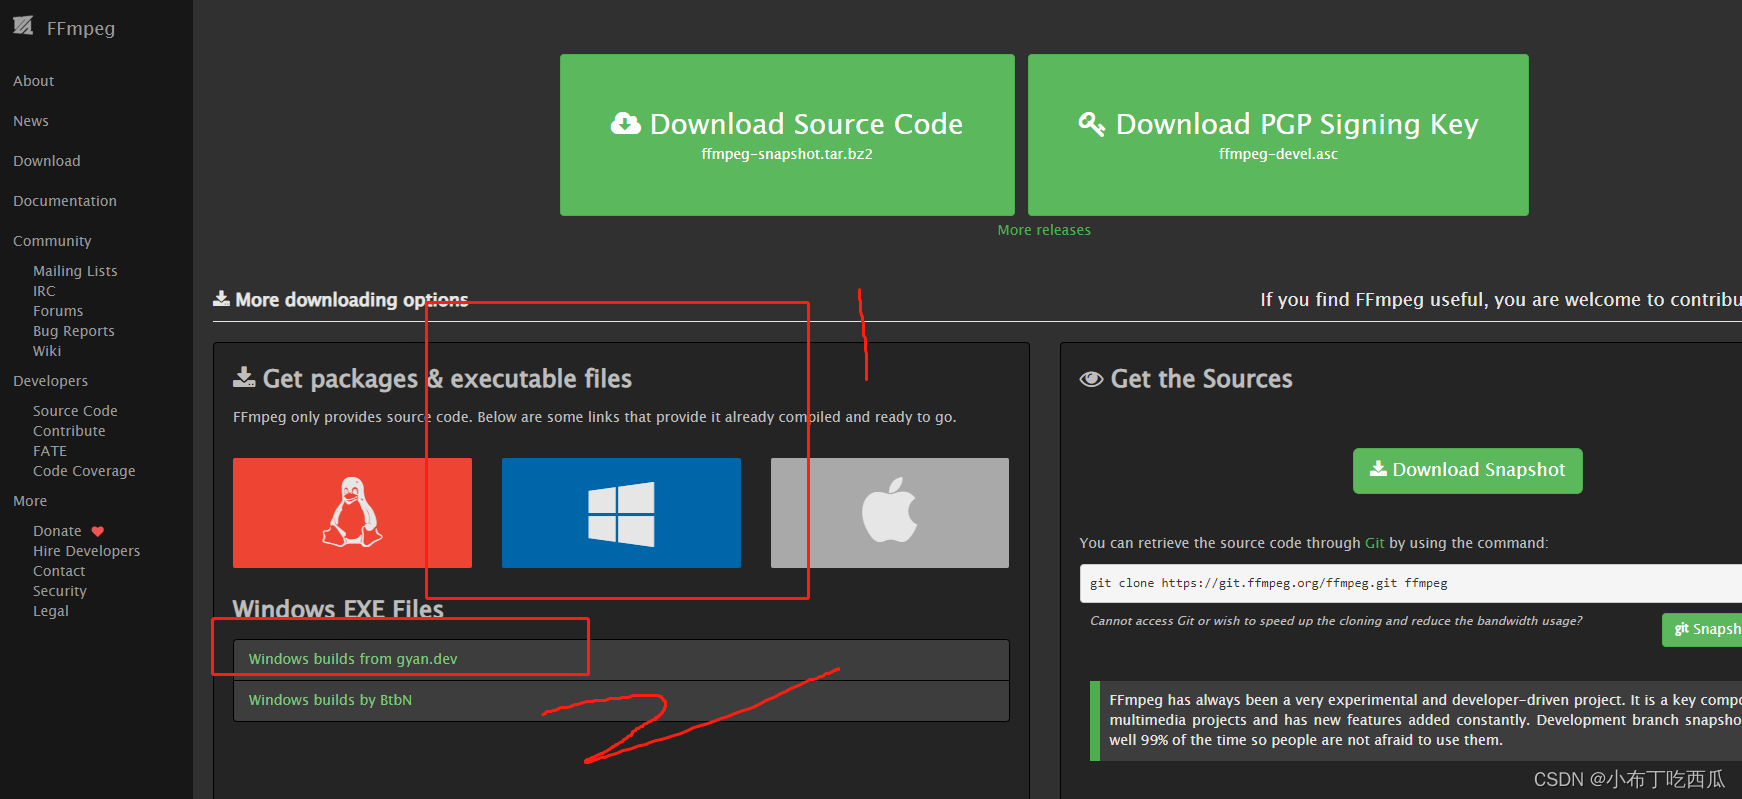Screen dimensions: 1742x799
Task: Open the Contribute link
Action: [x=69, y=431]
